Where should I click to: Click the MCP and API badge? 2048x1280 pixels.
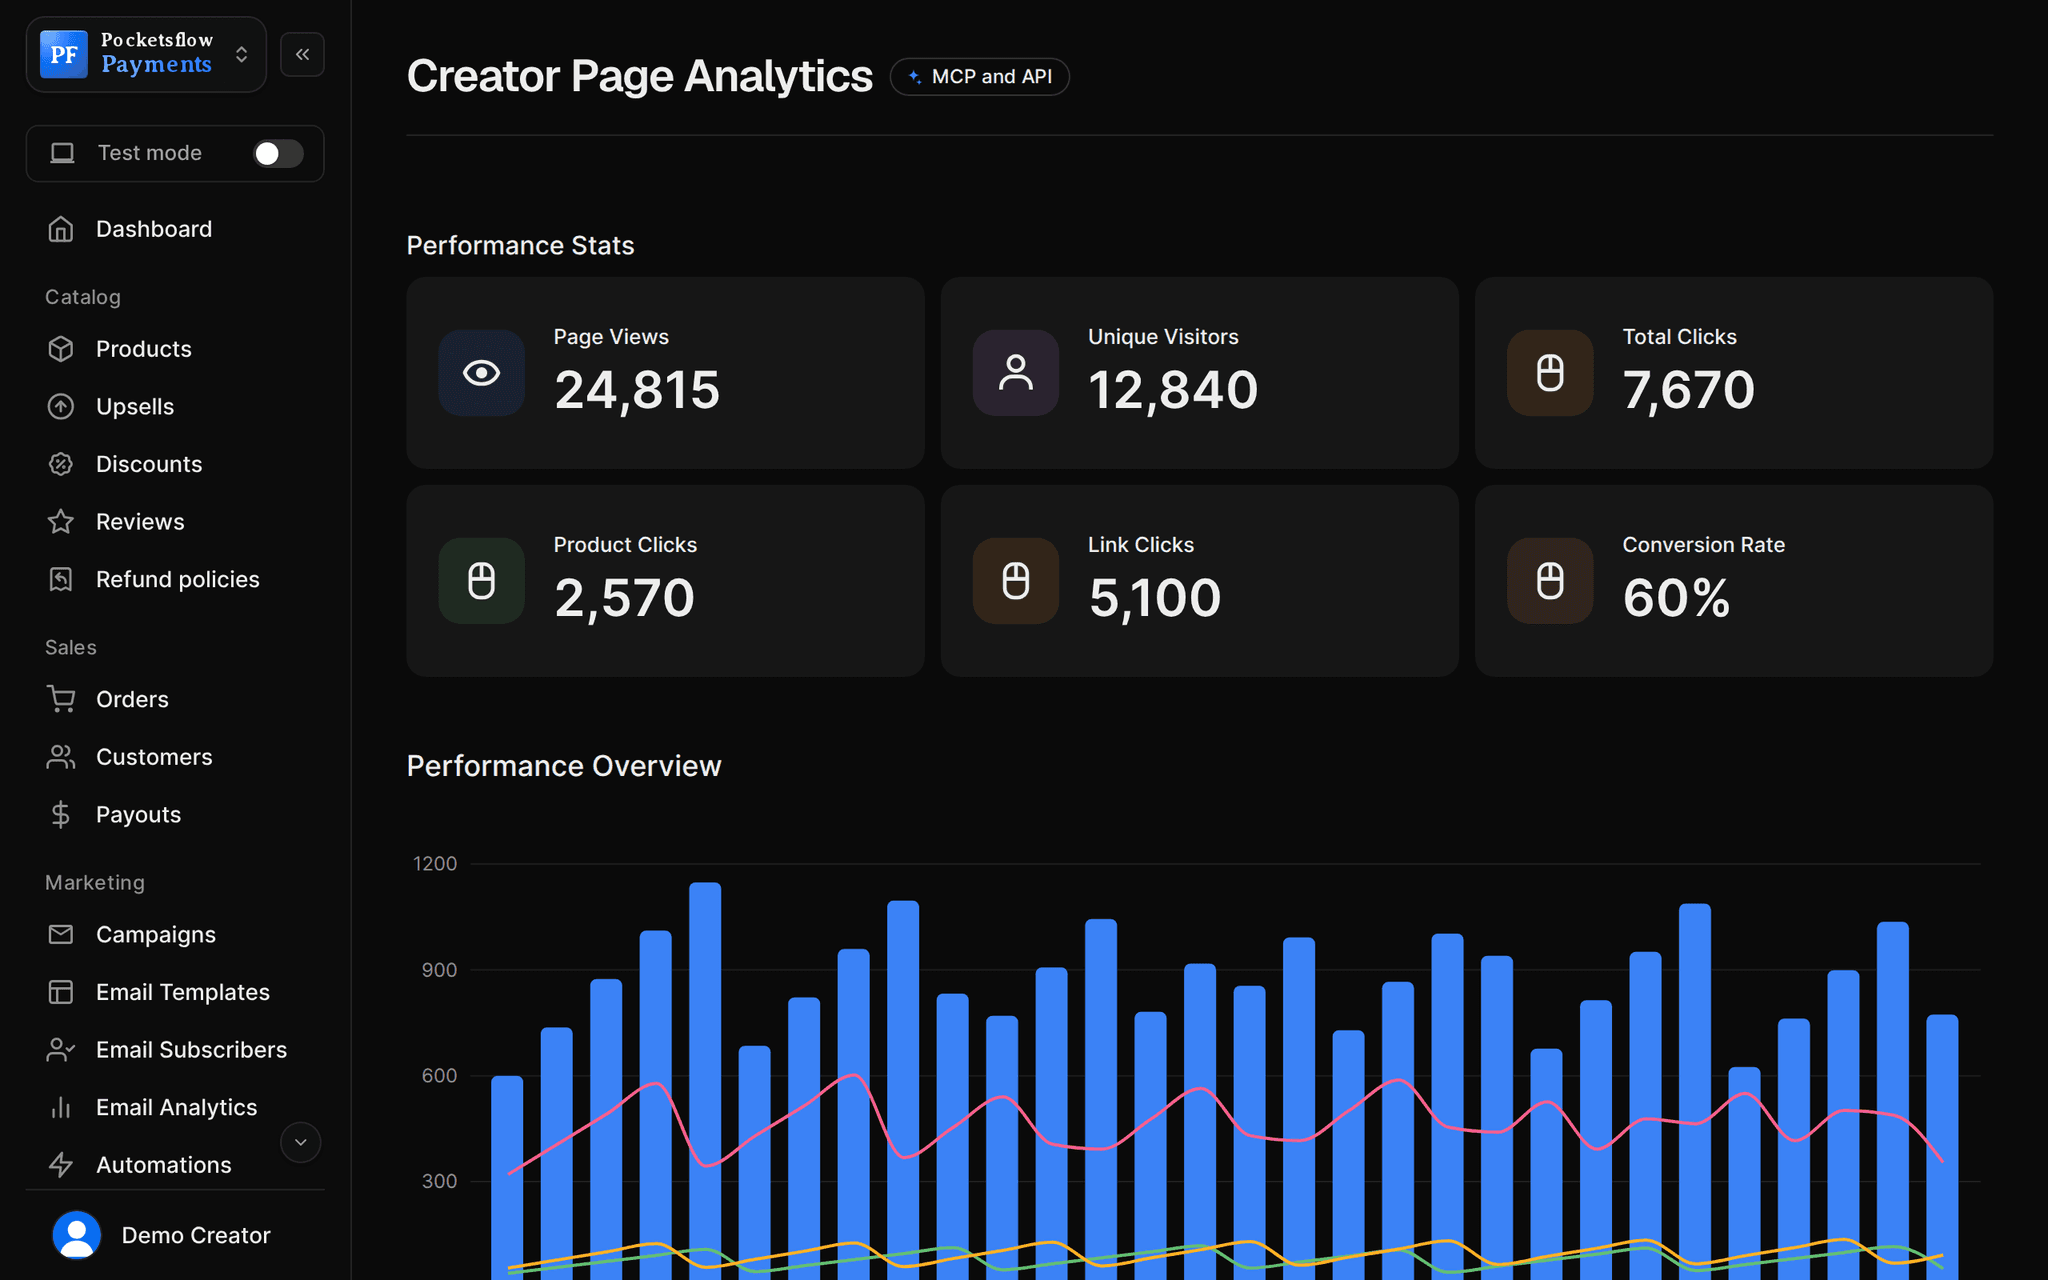click(x=980, y=77)
